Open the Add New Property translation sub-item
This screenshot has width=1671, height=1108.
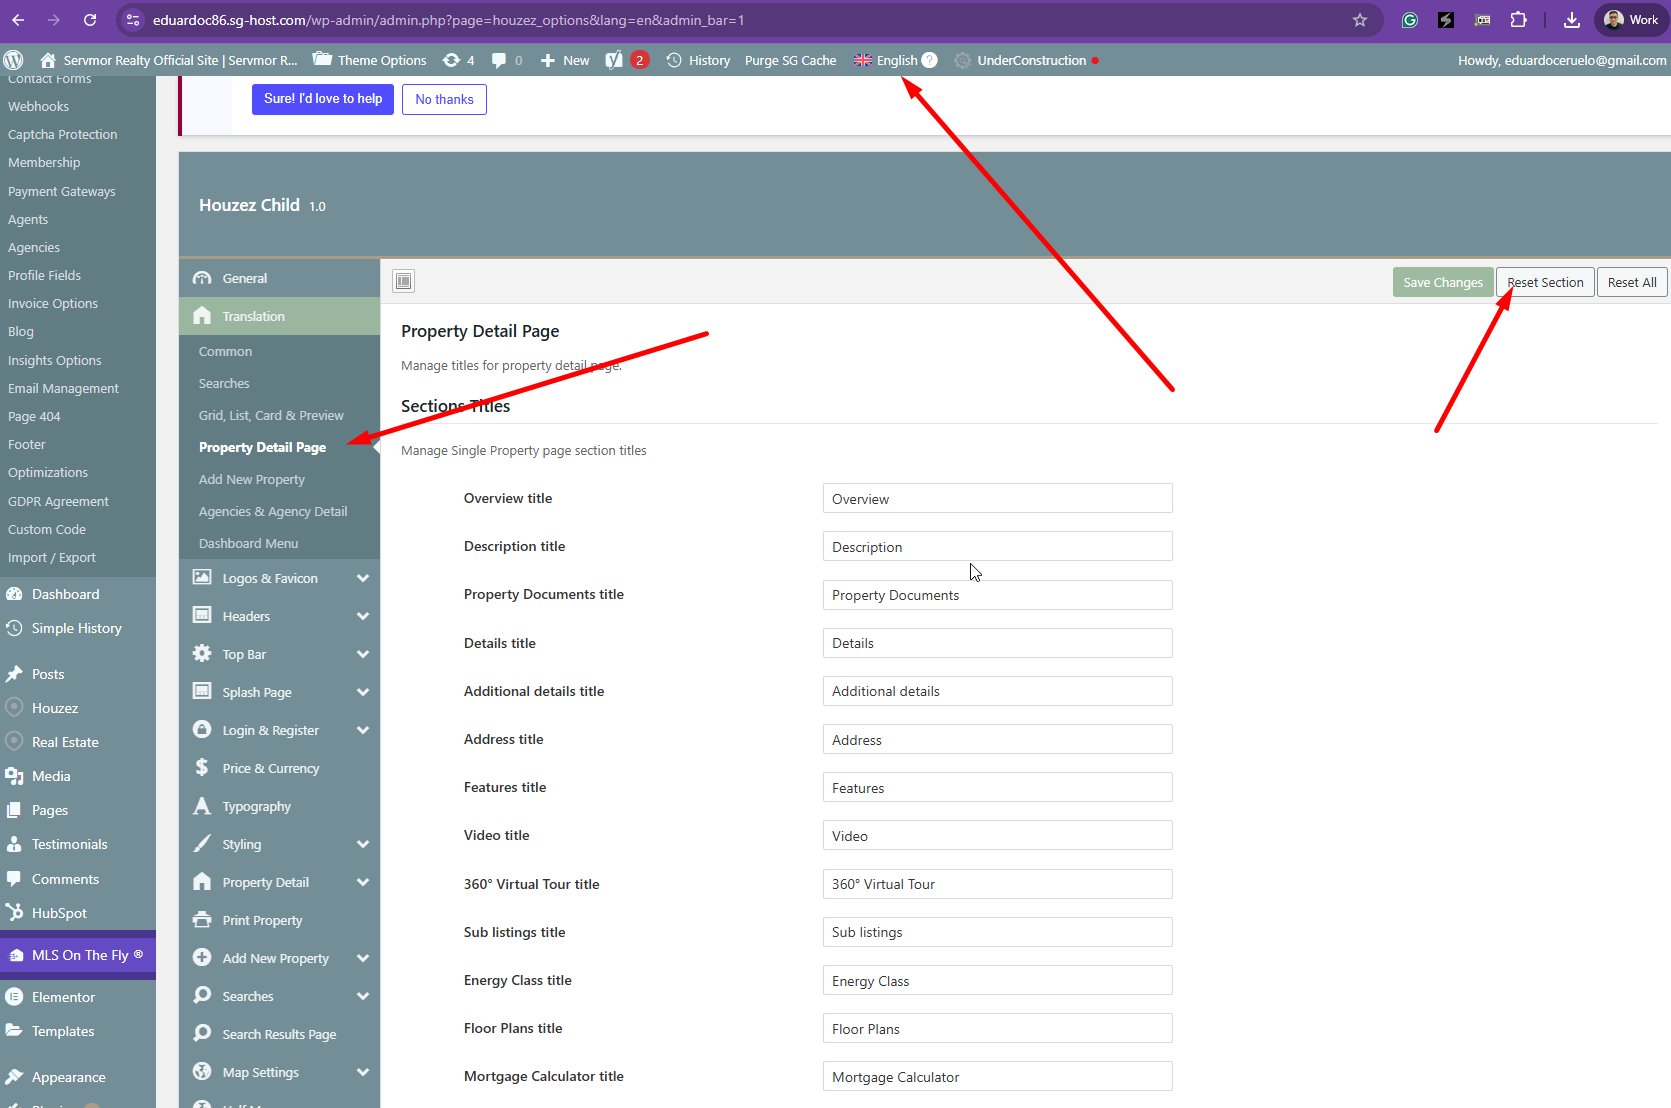click(252, 479)
